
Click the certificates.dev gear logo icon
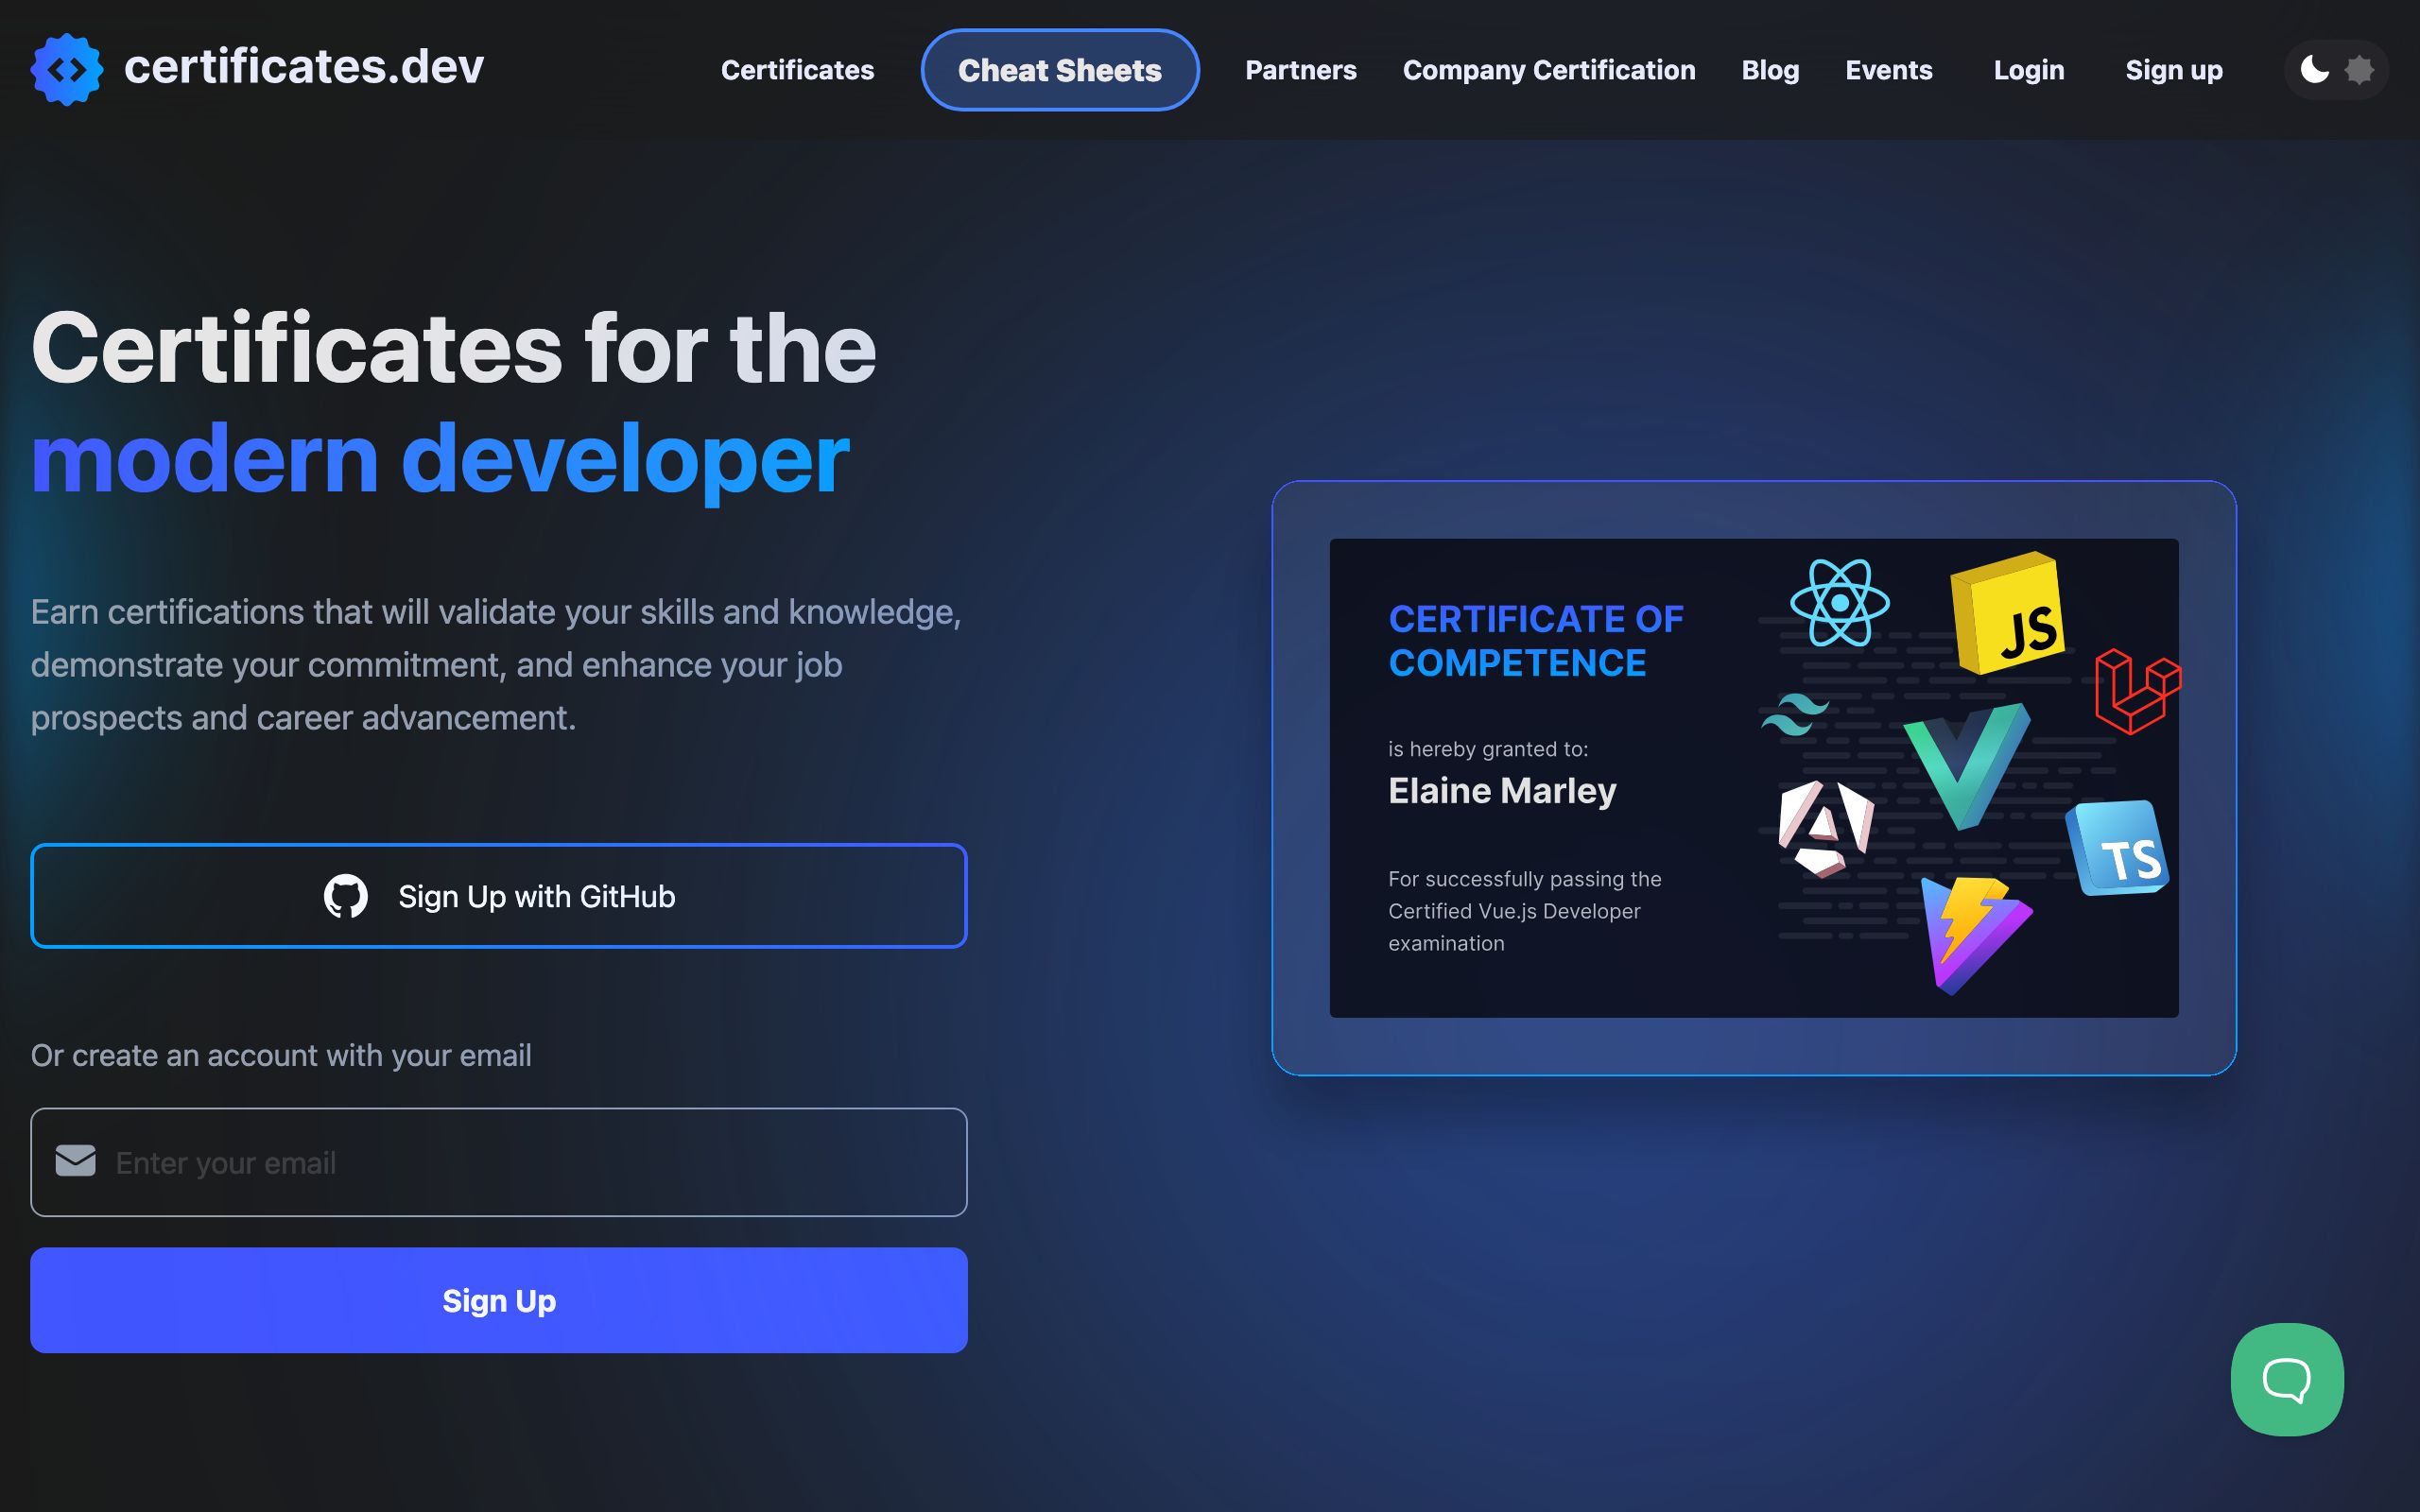[x=66, y=69]
